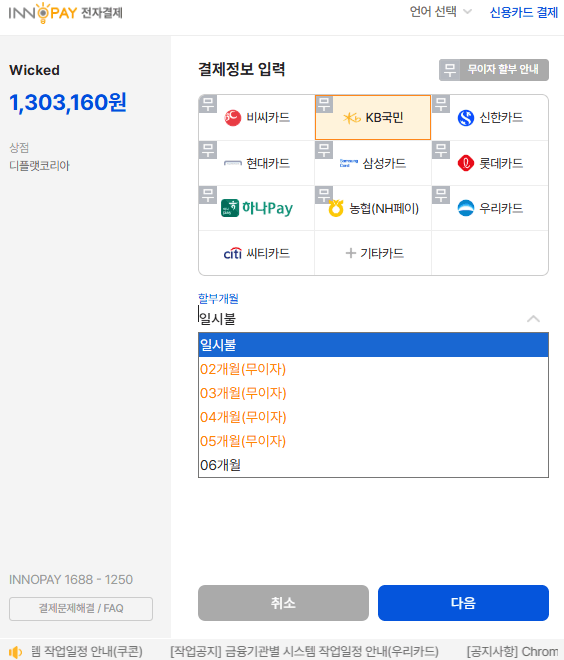Click the 신용카드 결제 header link
Screen dimensions: 564x660
coord(524,13)
